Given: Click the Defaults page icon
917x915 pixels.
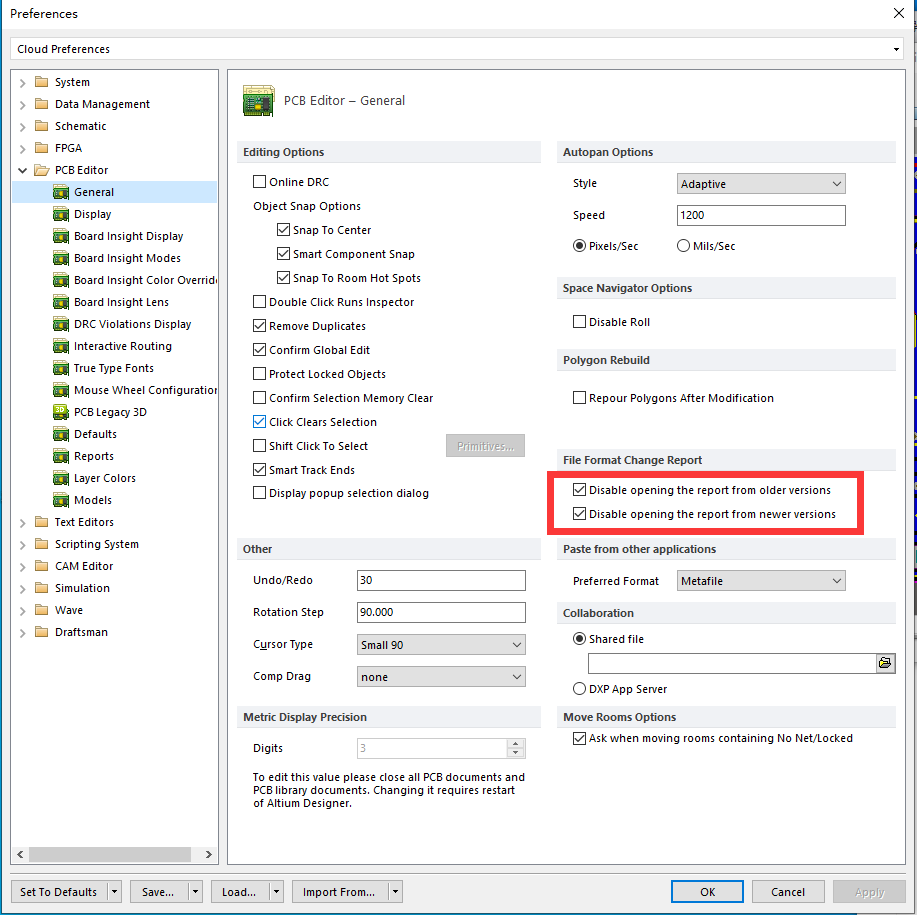Looking at the screenshot, I should point(61,434).
